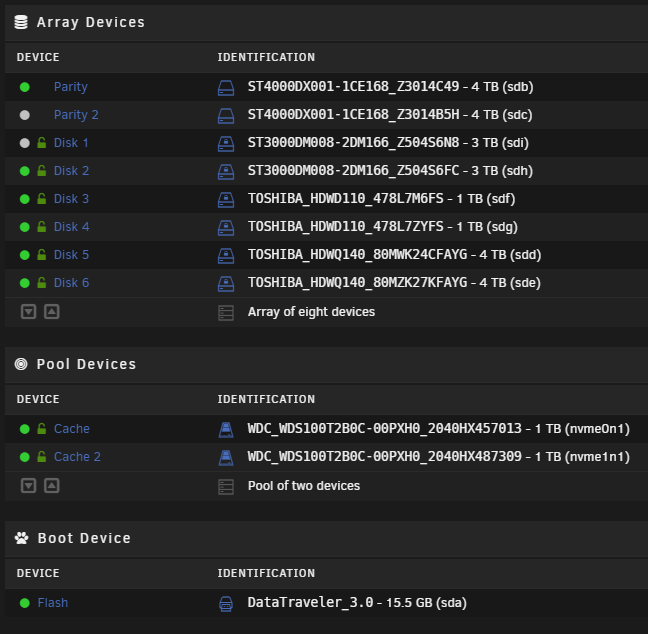This screenshot has width=648, height=634.
Task: Click the green padlock icon beside Disk 6
Action: pyautogui.click(x=42, y=283)
